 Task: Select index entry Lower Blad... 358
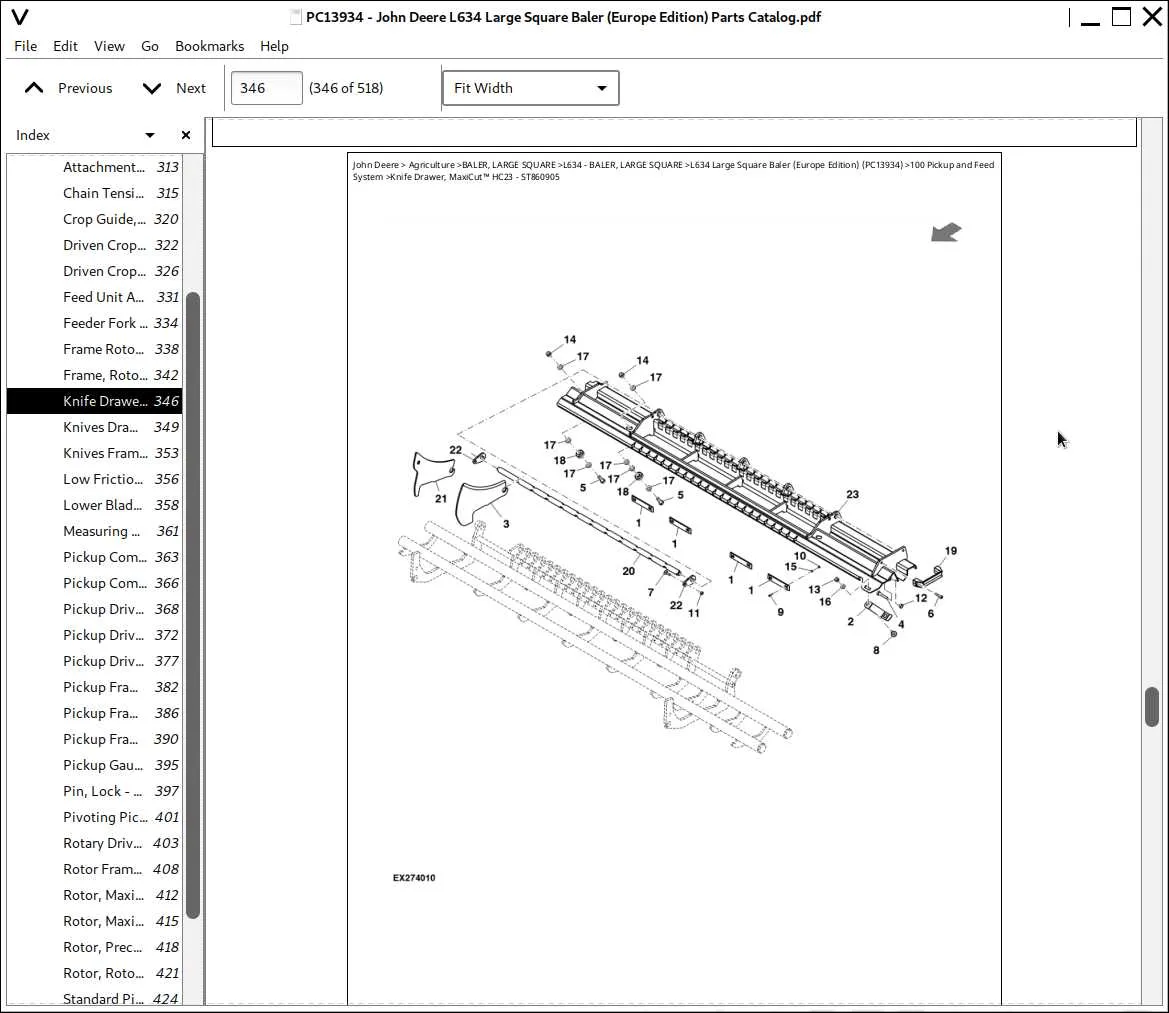click(95, 505)
